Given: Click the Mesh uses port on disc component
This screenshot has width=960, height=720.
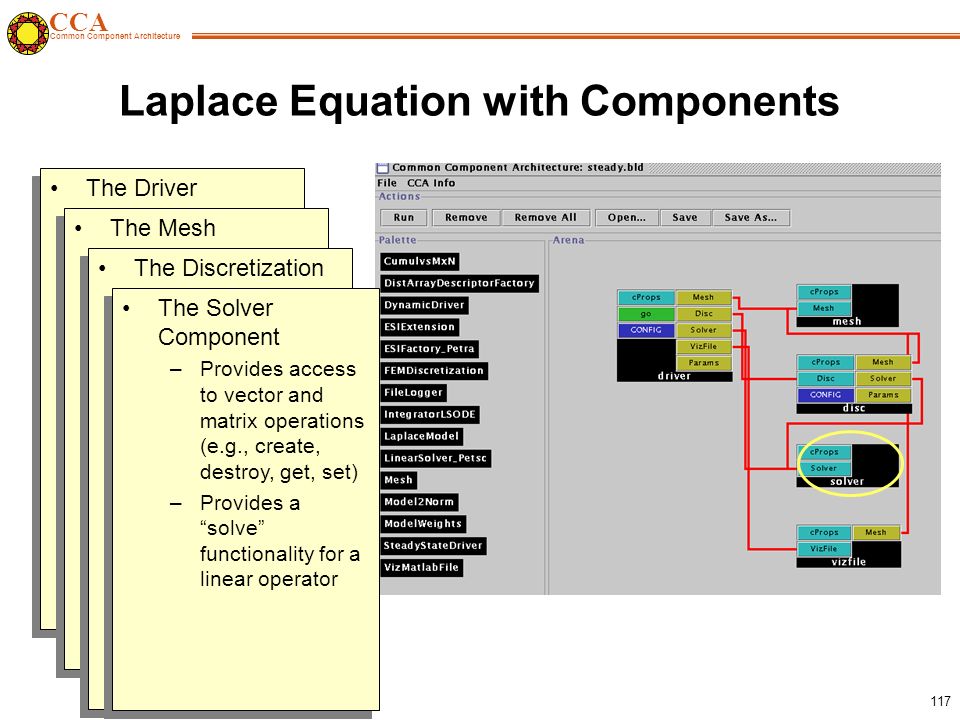Looking at the screenshot, I should [x=883, y=362].
